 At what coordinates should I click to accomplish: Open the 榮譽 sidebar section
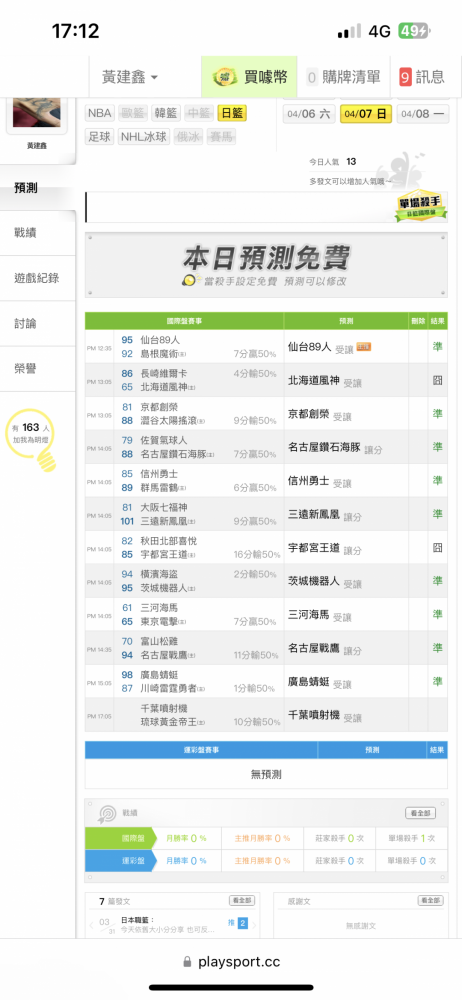38,369
